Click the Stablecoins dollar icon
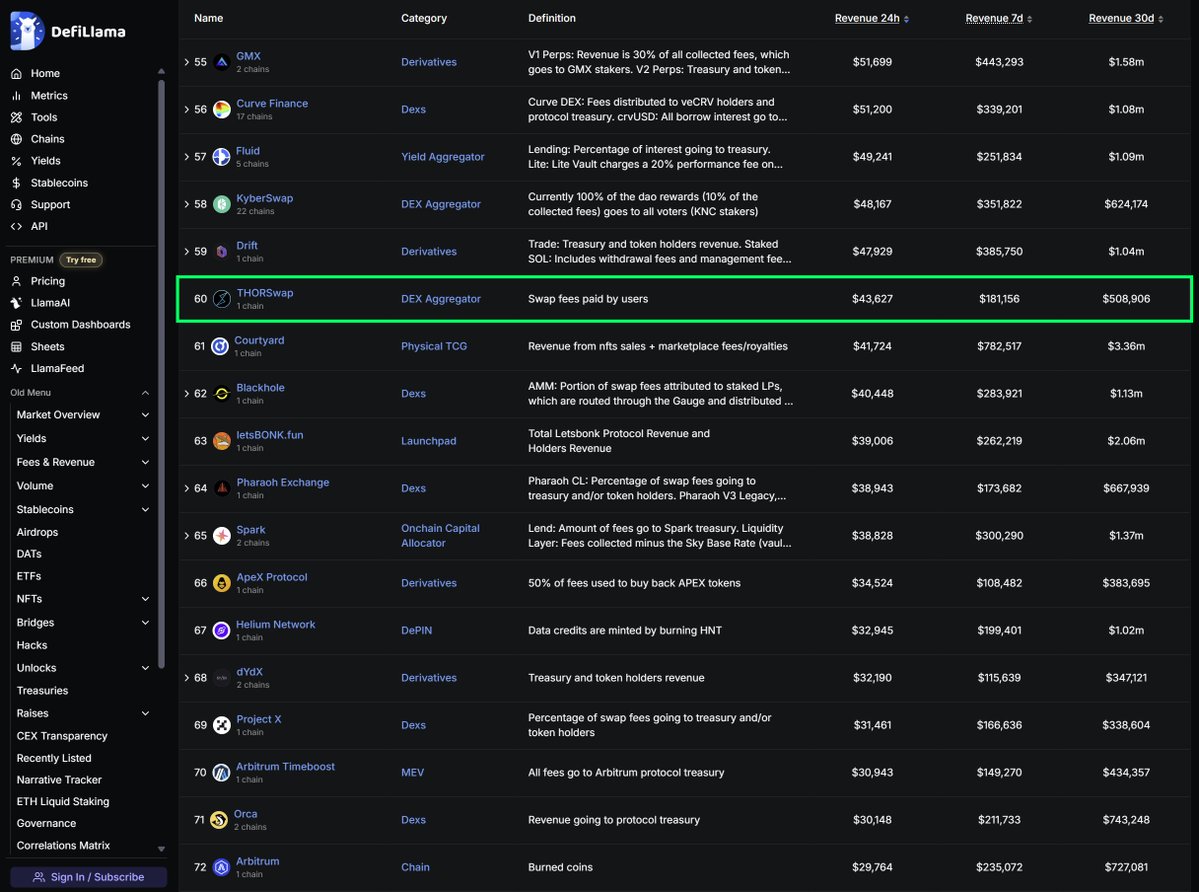 pos(16,183)
